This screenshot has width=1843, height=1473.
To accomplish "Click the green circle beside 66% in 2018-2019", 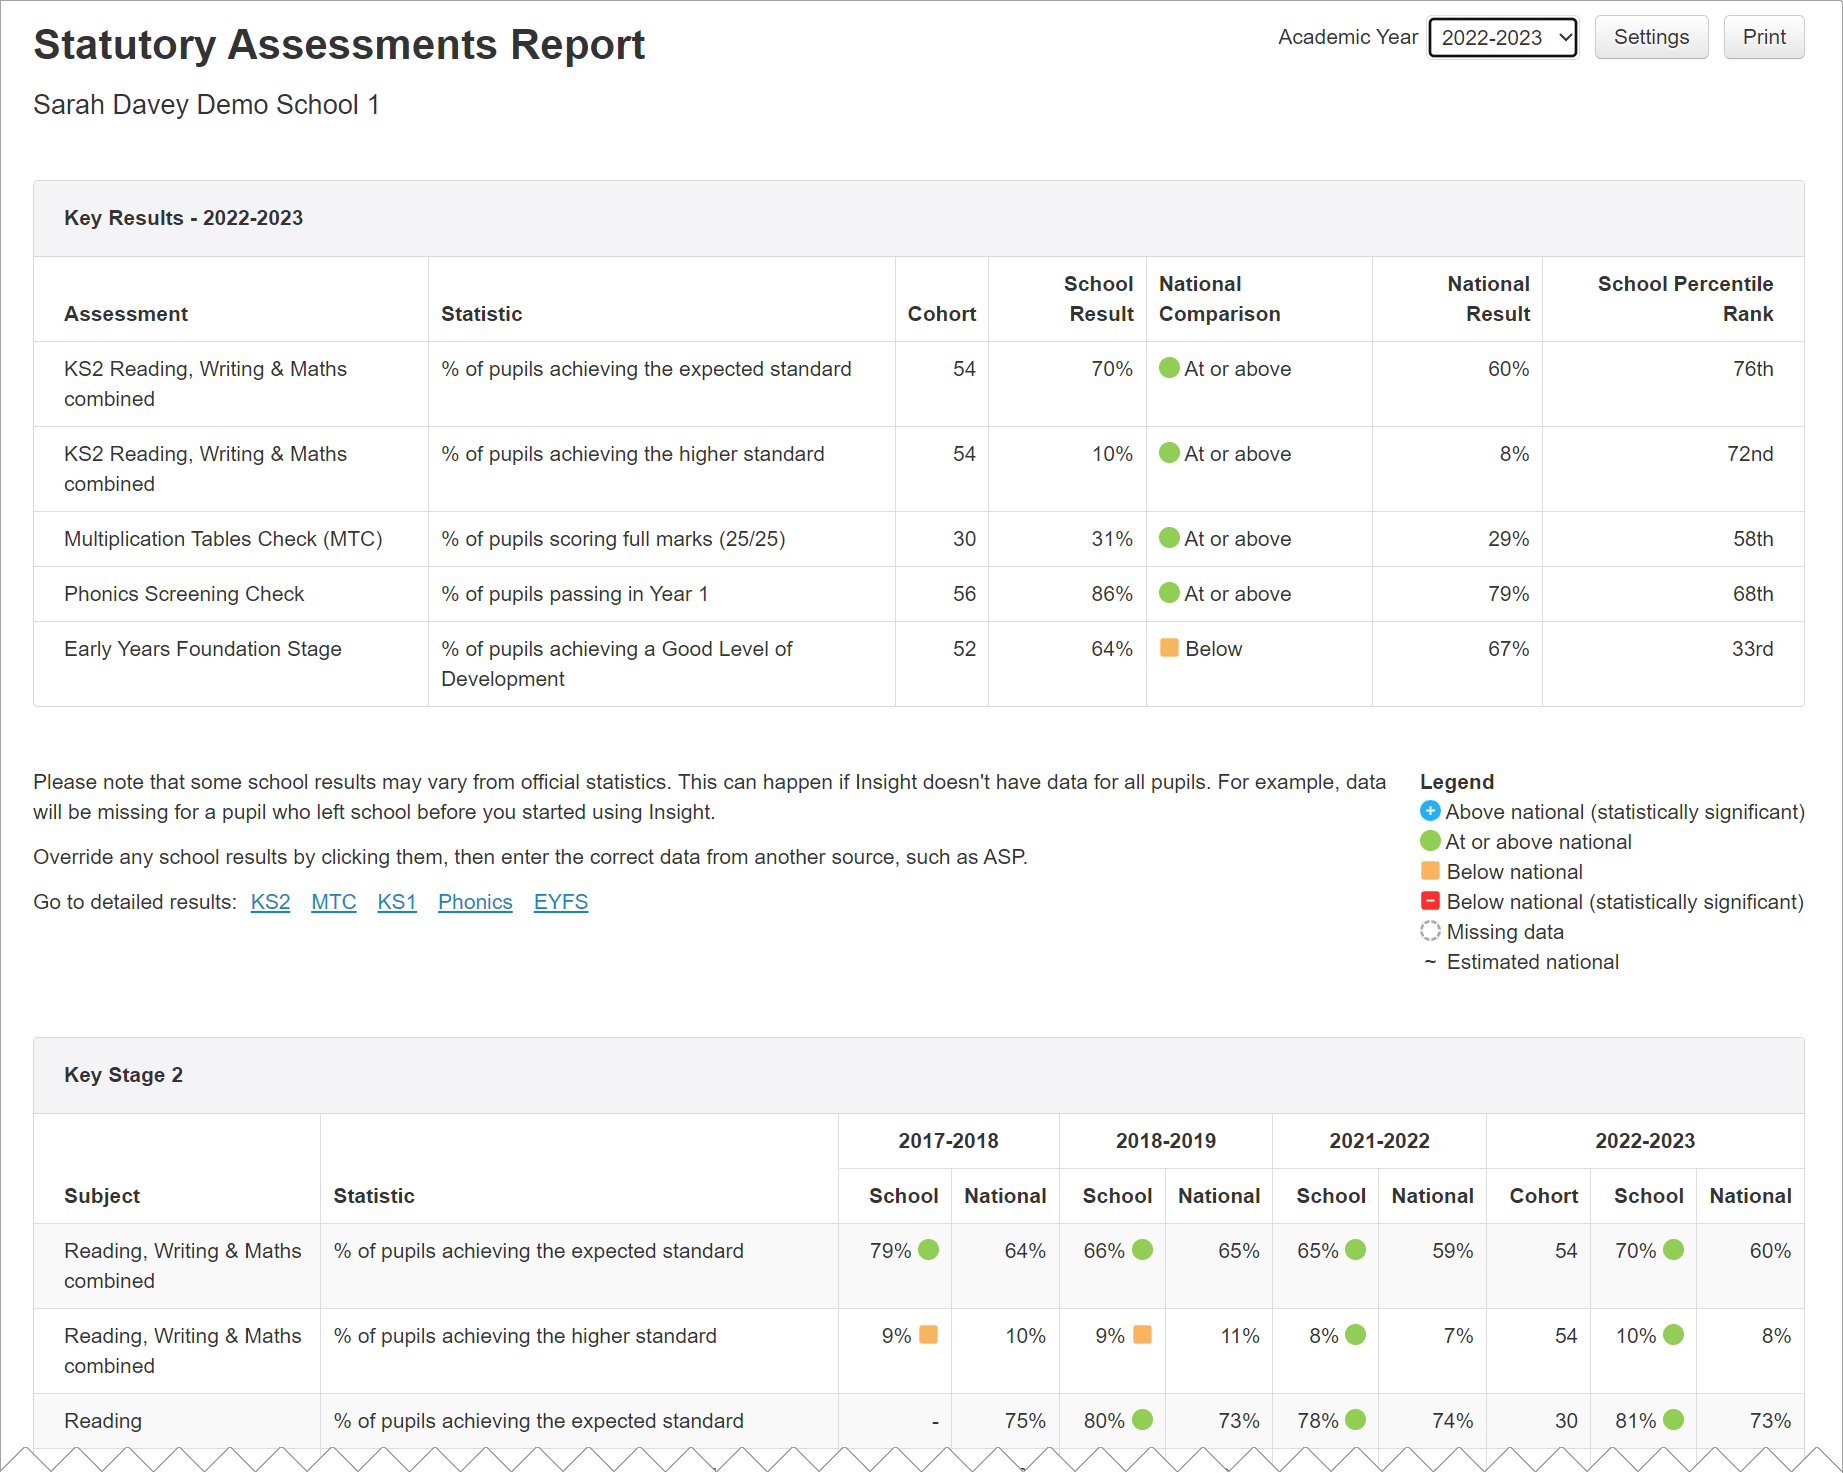I will pyautogui.click(x=1142, y=1250).
